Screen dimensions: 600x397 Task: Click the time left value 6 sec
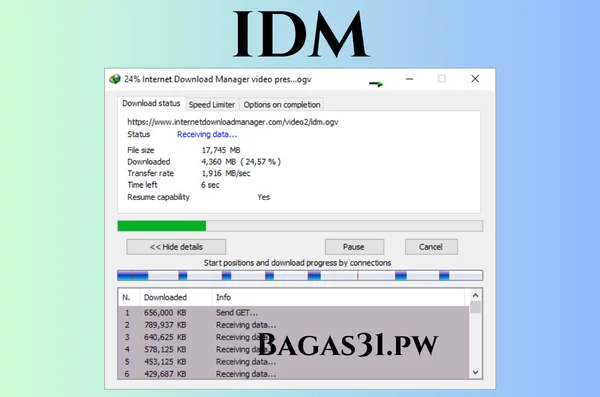click(x=210, y=185)
